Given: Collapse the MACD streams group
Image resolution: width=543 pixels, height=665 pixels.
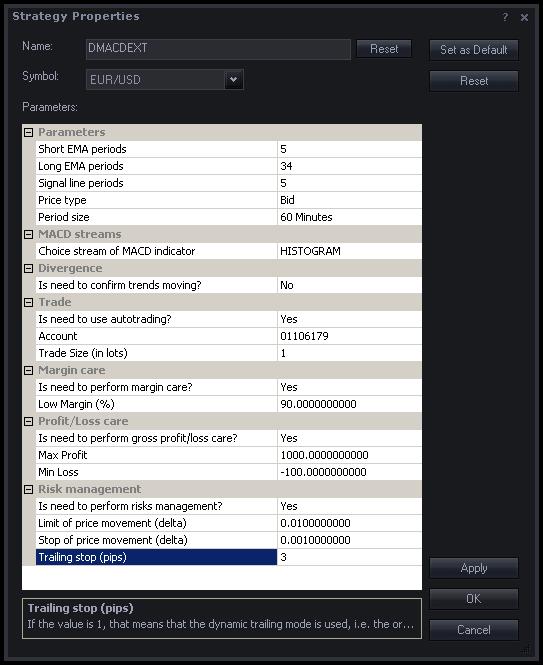Looking at the screenshot, I should (28, 234).
